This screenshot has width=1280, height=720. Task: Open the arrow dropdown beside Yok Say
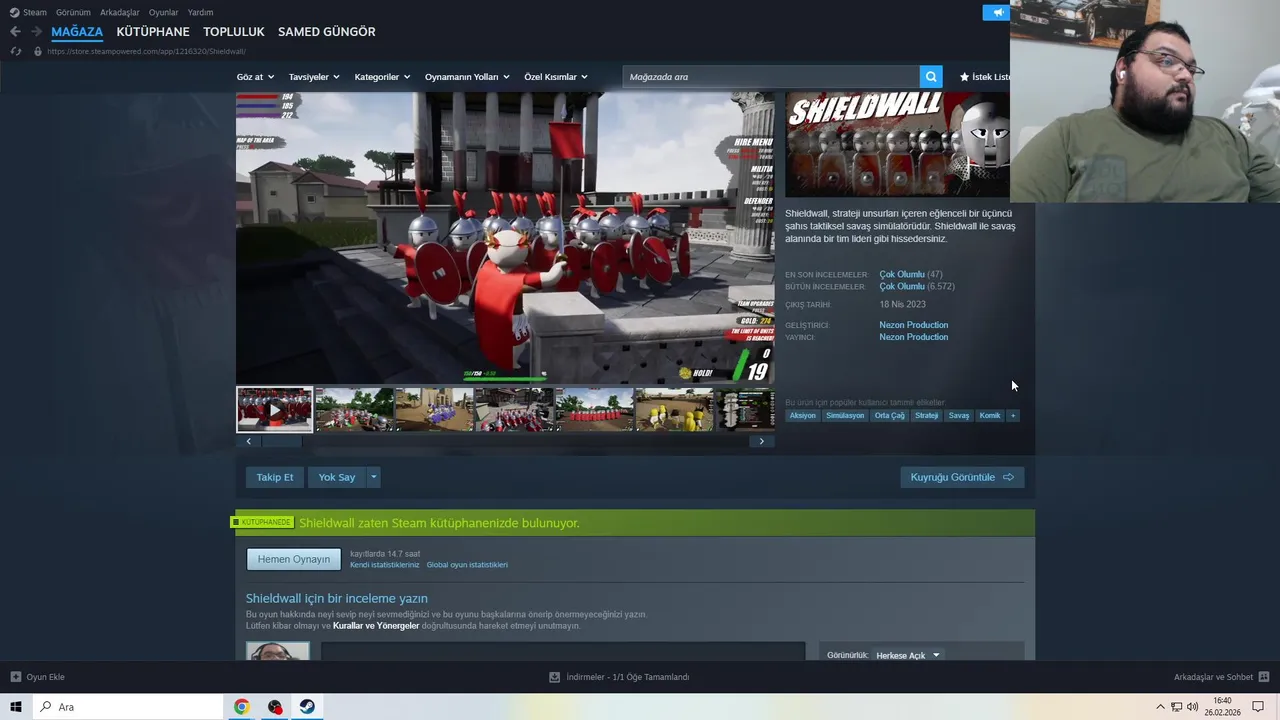click(374, 477)
